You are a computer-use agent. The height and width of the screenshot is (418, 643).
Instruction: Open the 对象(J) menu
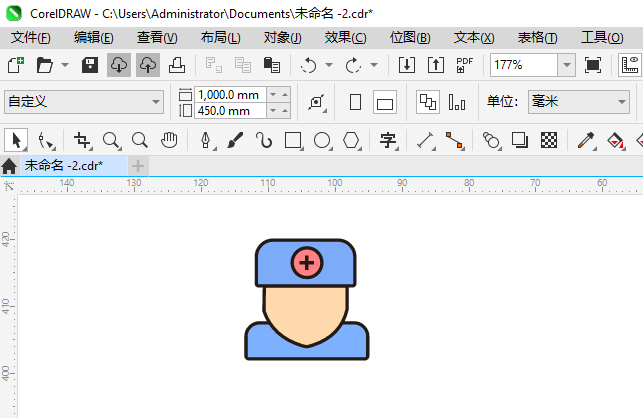(x=283, y=38)
